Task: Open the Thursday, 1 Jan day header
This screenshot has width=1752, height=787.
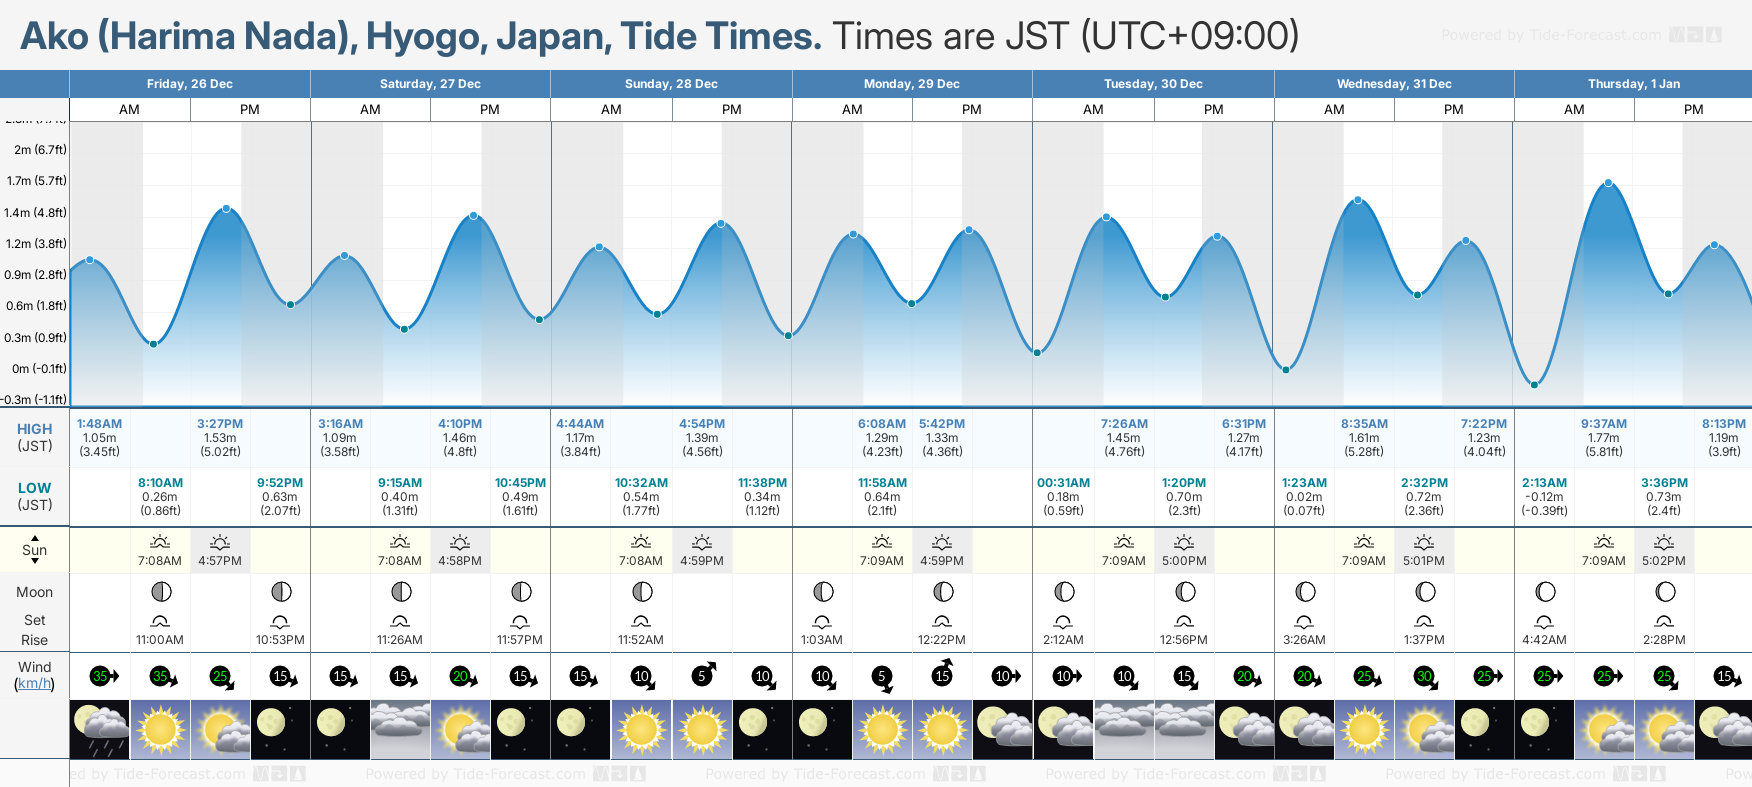Action: click(x=1633, y=84)
